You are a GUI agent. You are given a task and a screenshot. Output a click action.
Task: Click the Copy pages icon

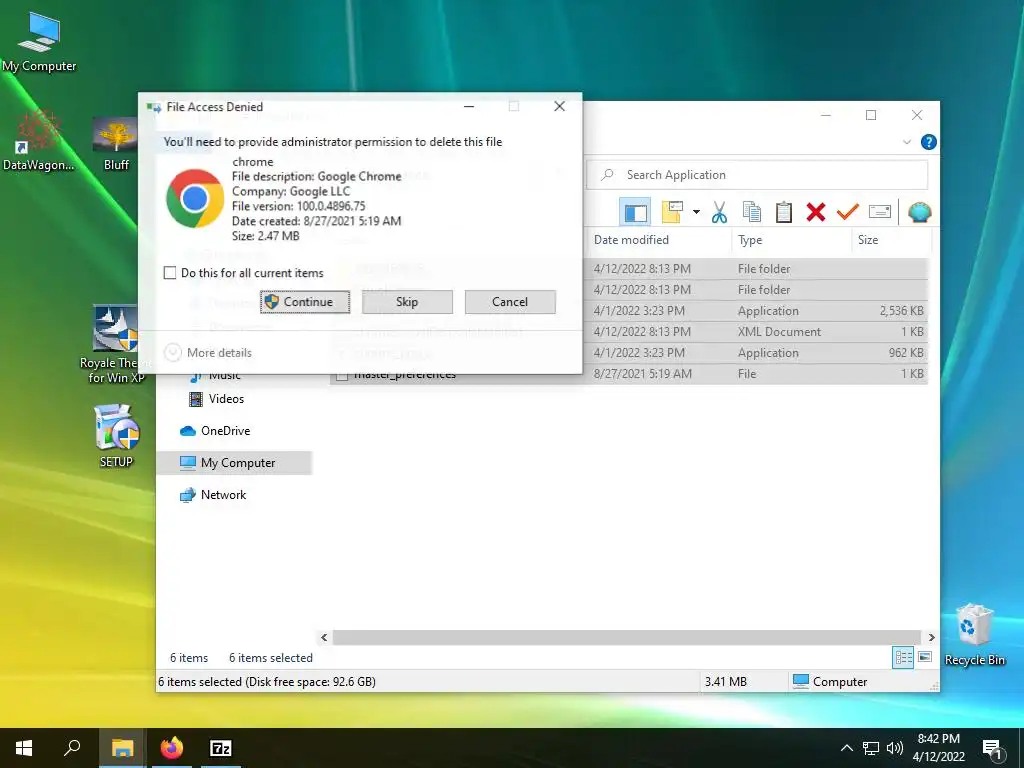coord(752,212)
